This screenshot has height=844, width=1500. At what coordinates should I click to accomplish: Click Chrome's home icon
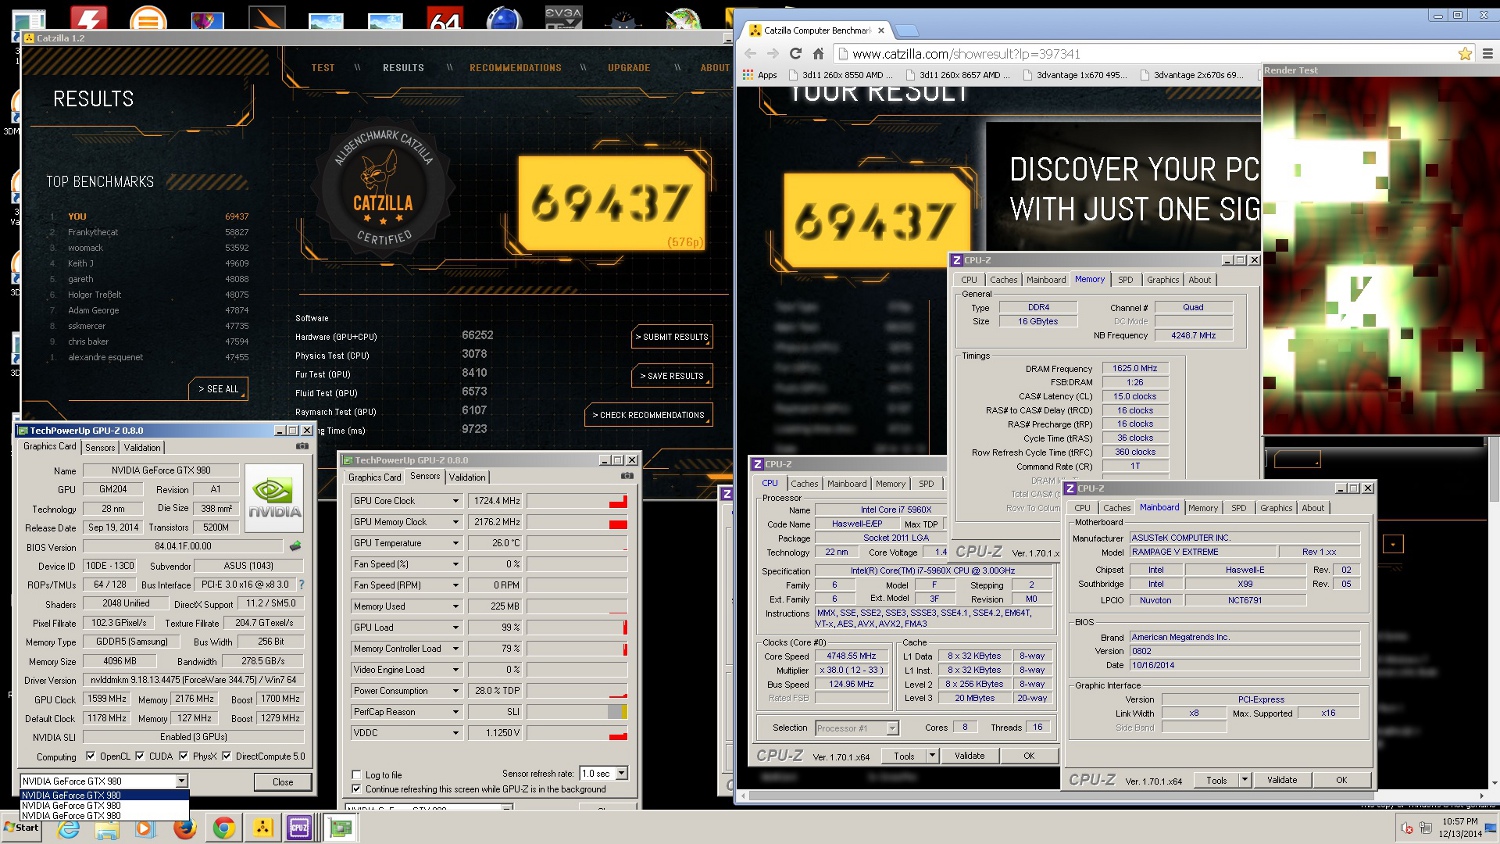pyautogui.click(x=818, y=54)
